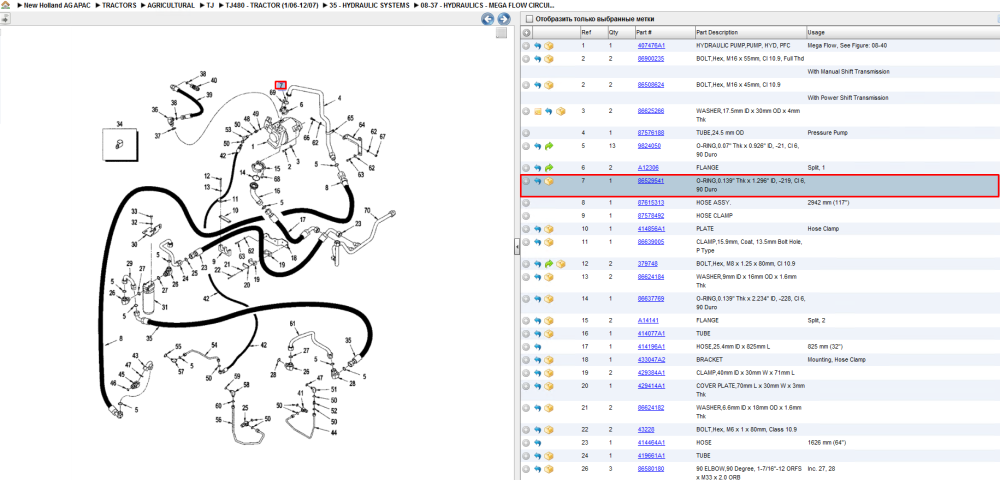Enable 'Отобразить только выбранные метки' checkbox
The width and height of the screenshot is (1000, 480).
click(x=529, y=19)
